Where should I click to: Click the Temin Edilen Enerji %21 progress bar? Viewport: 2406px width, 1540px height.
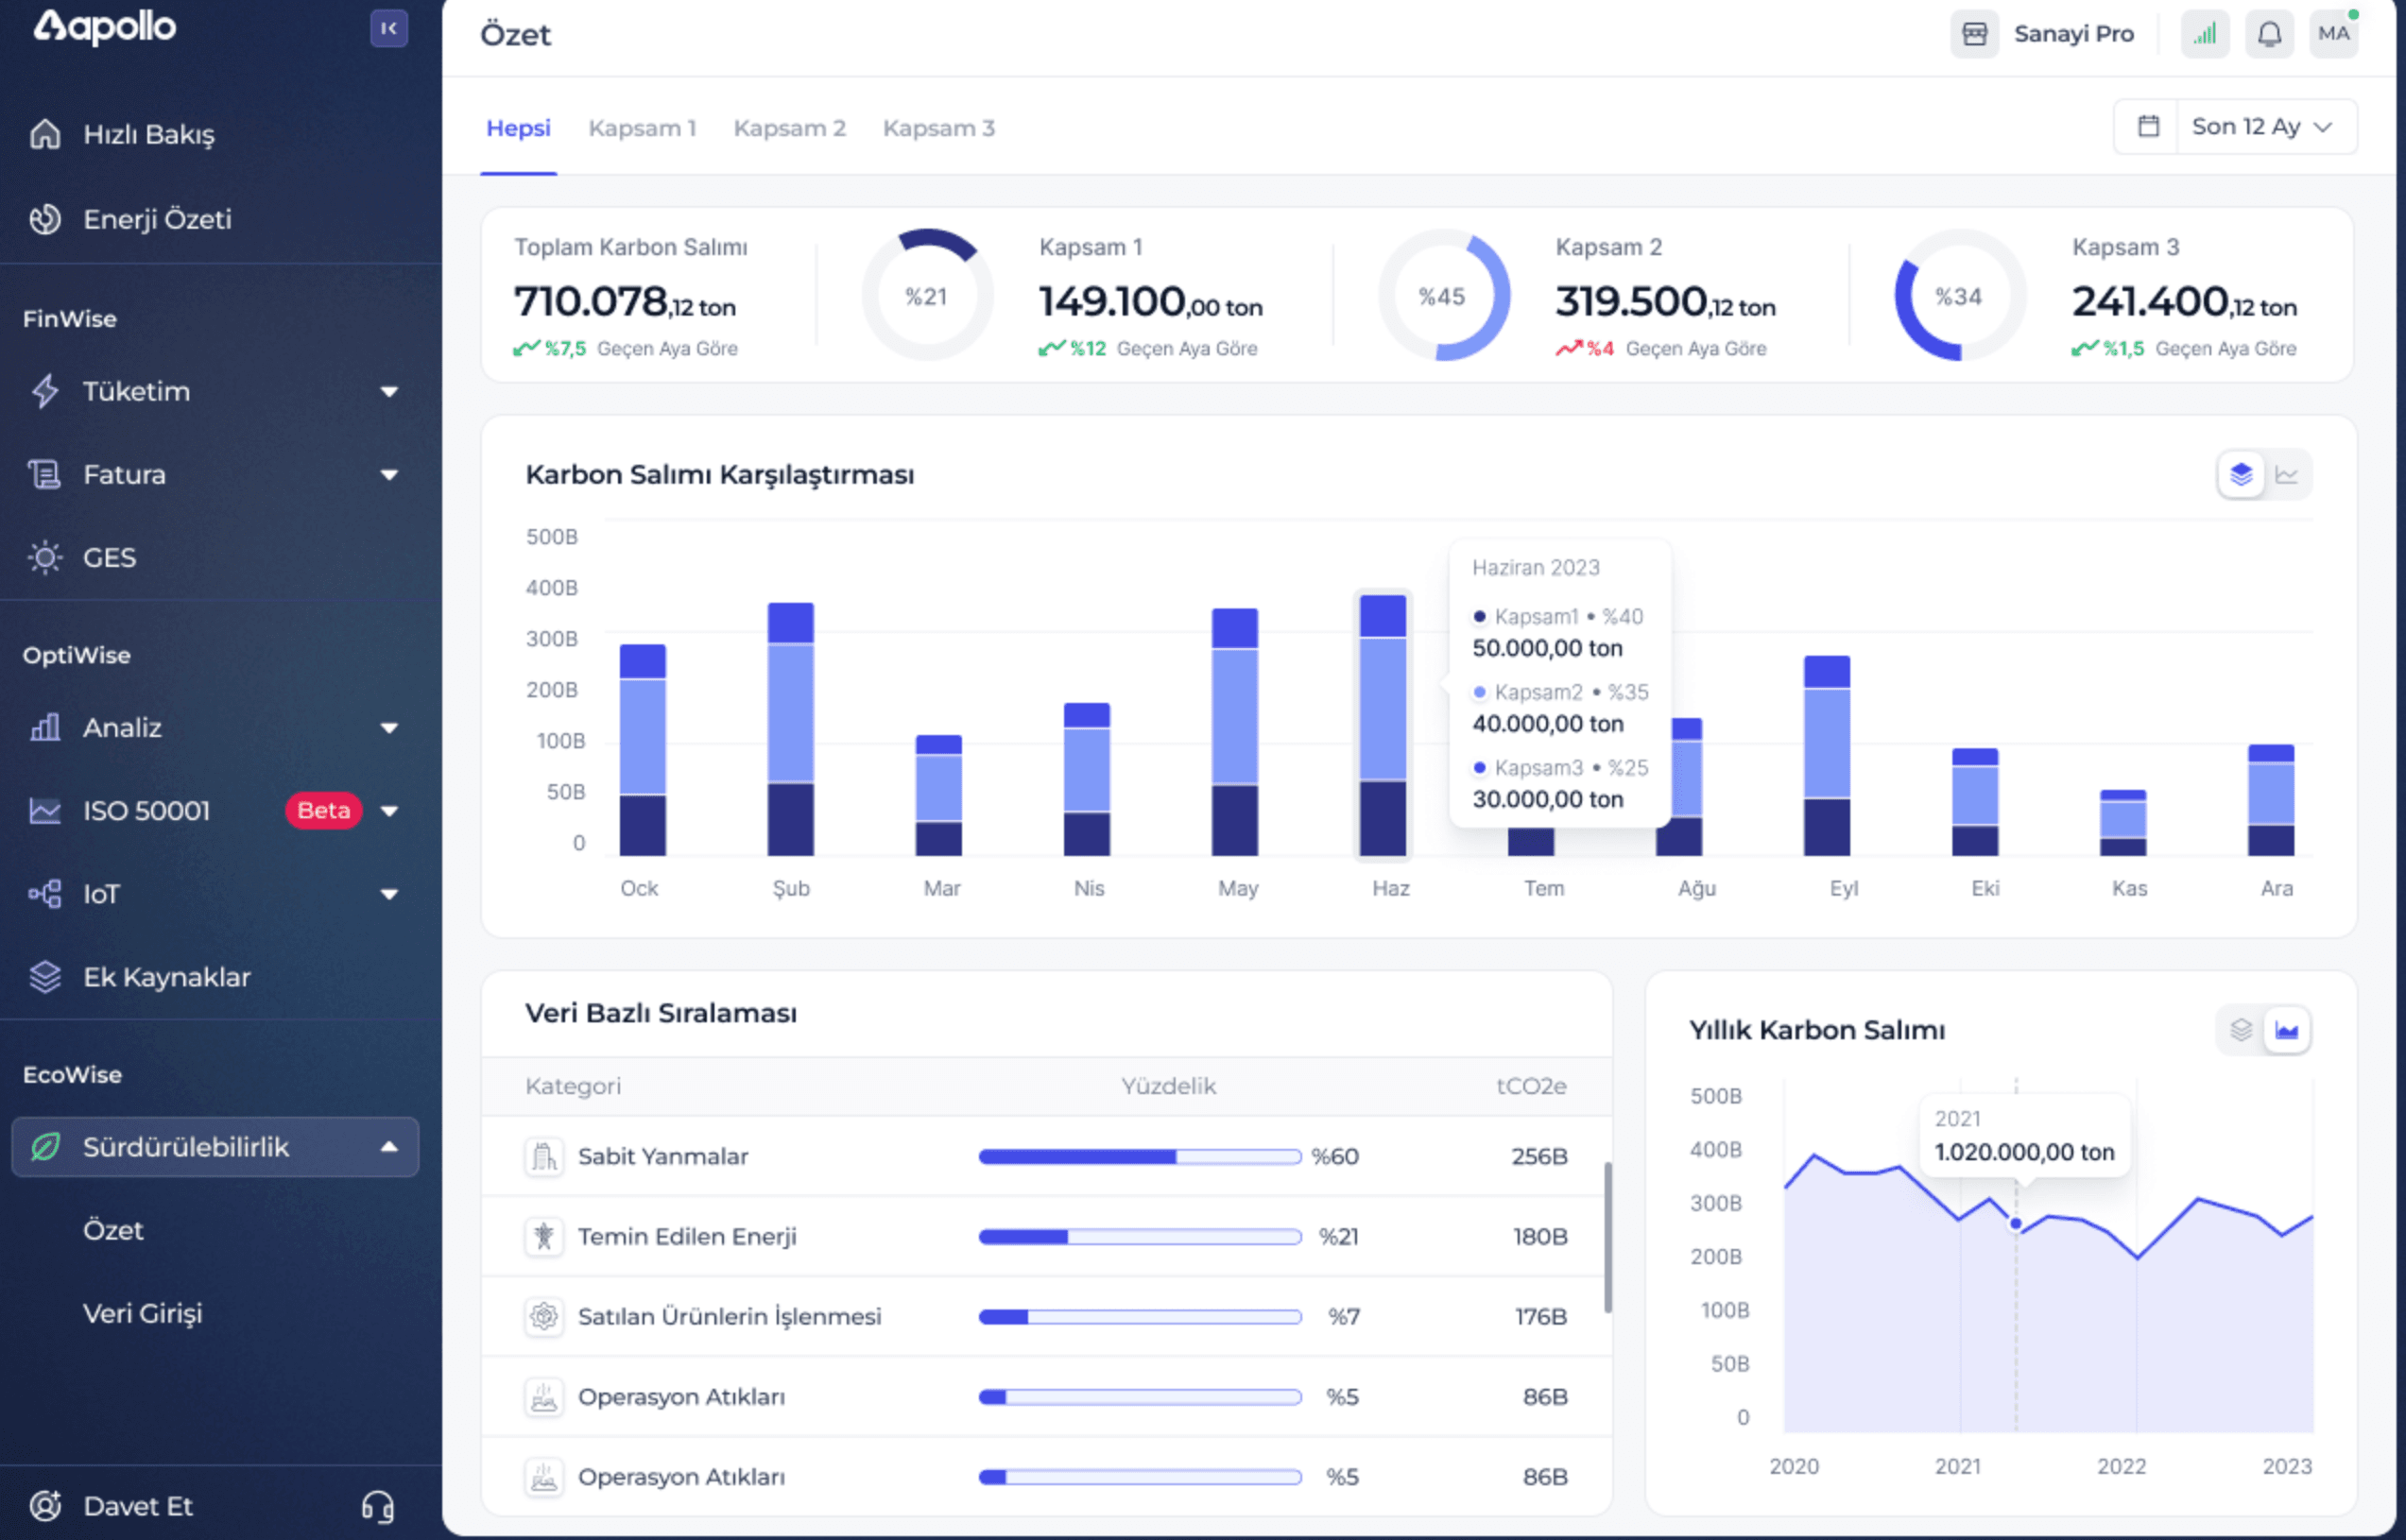pos(1140,1237)
